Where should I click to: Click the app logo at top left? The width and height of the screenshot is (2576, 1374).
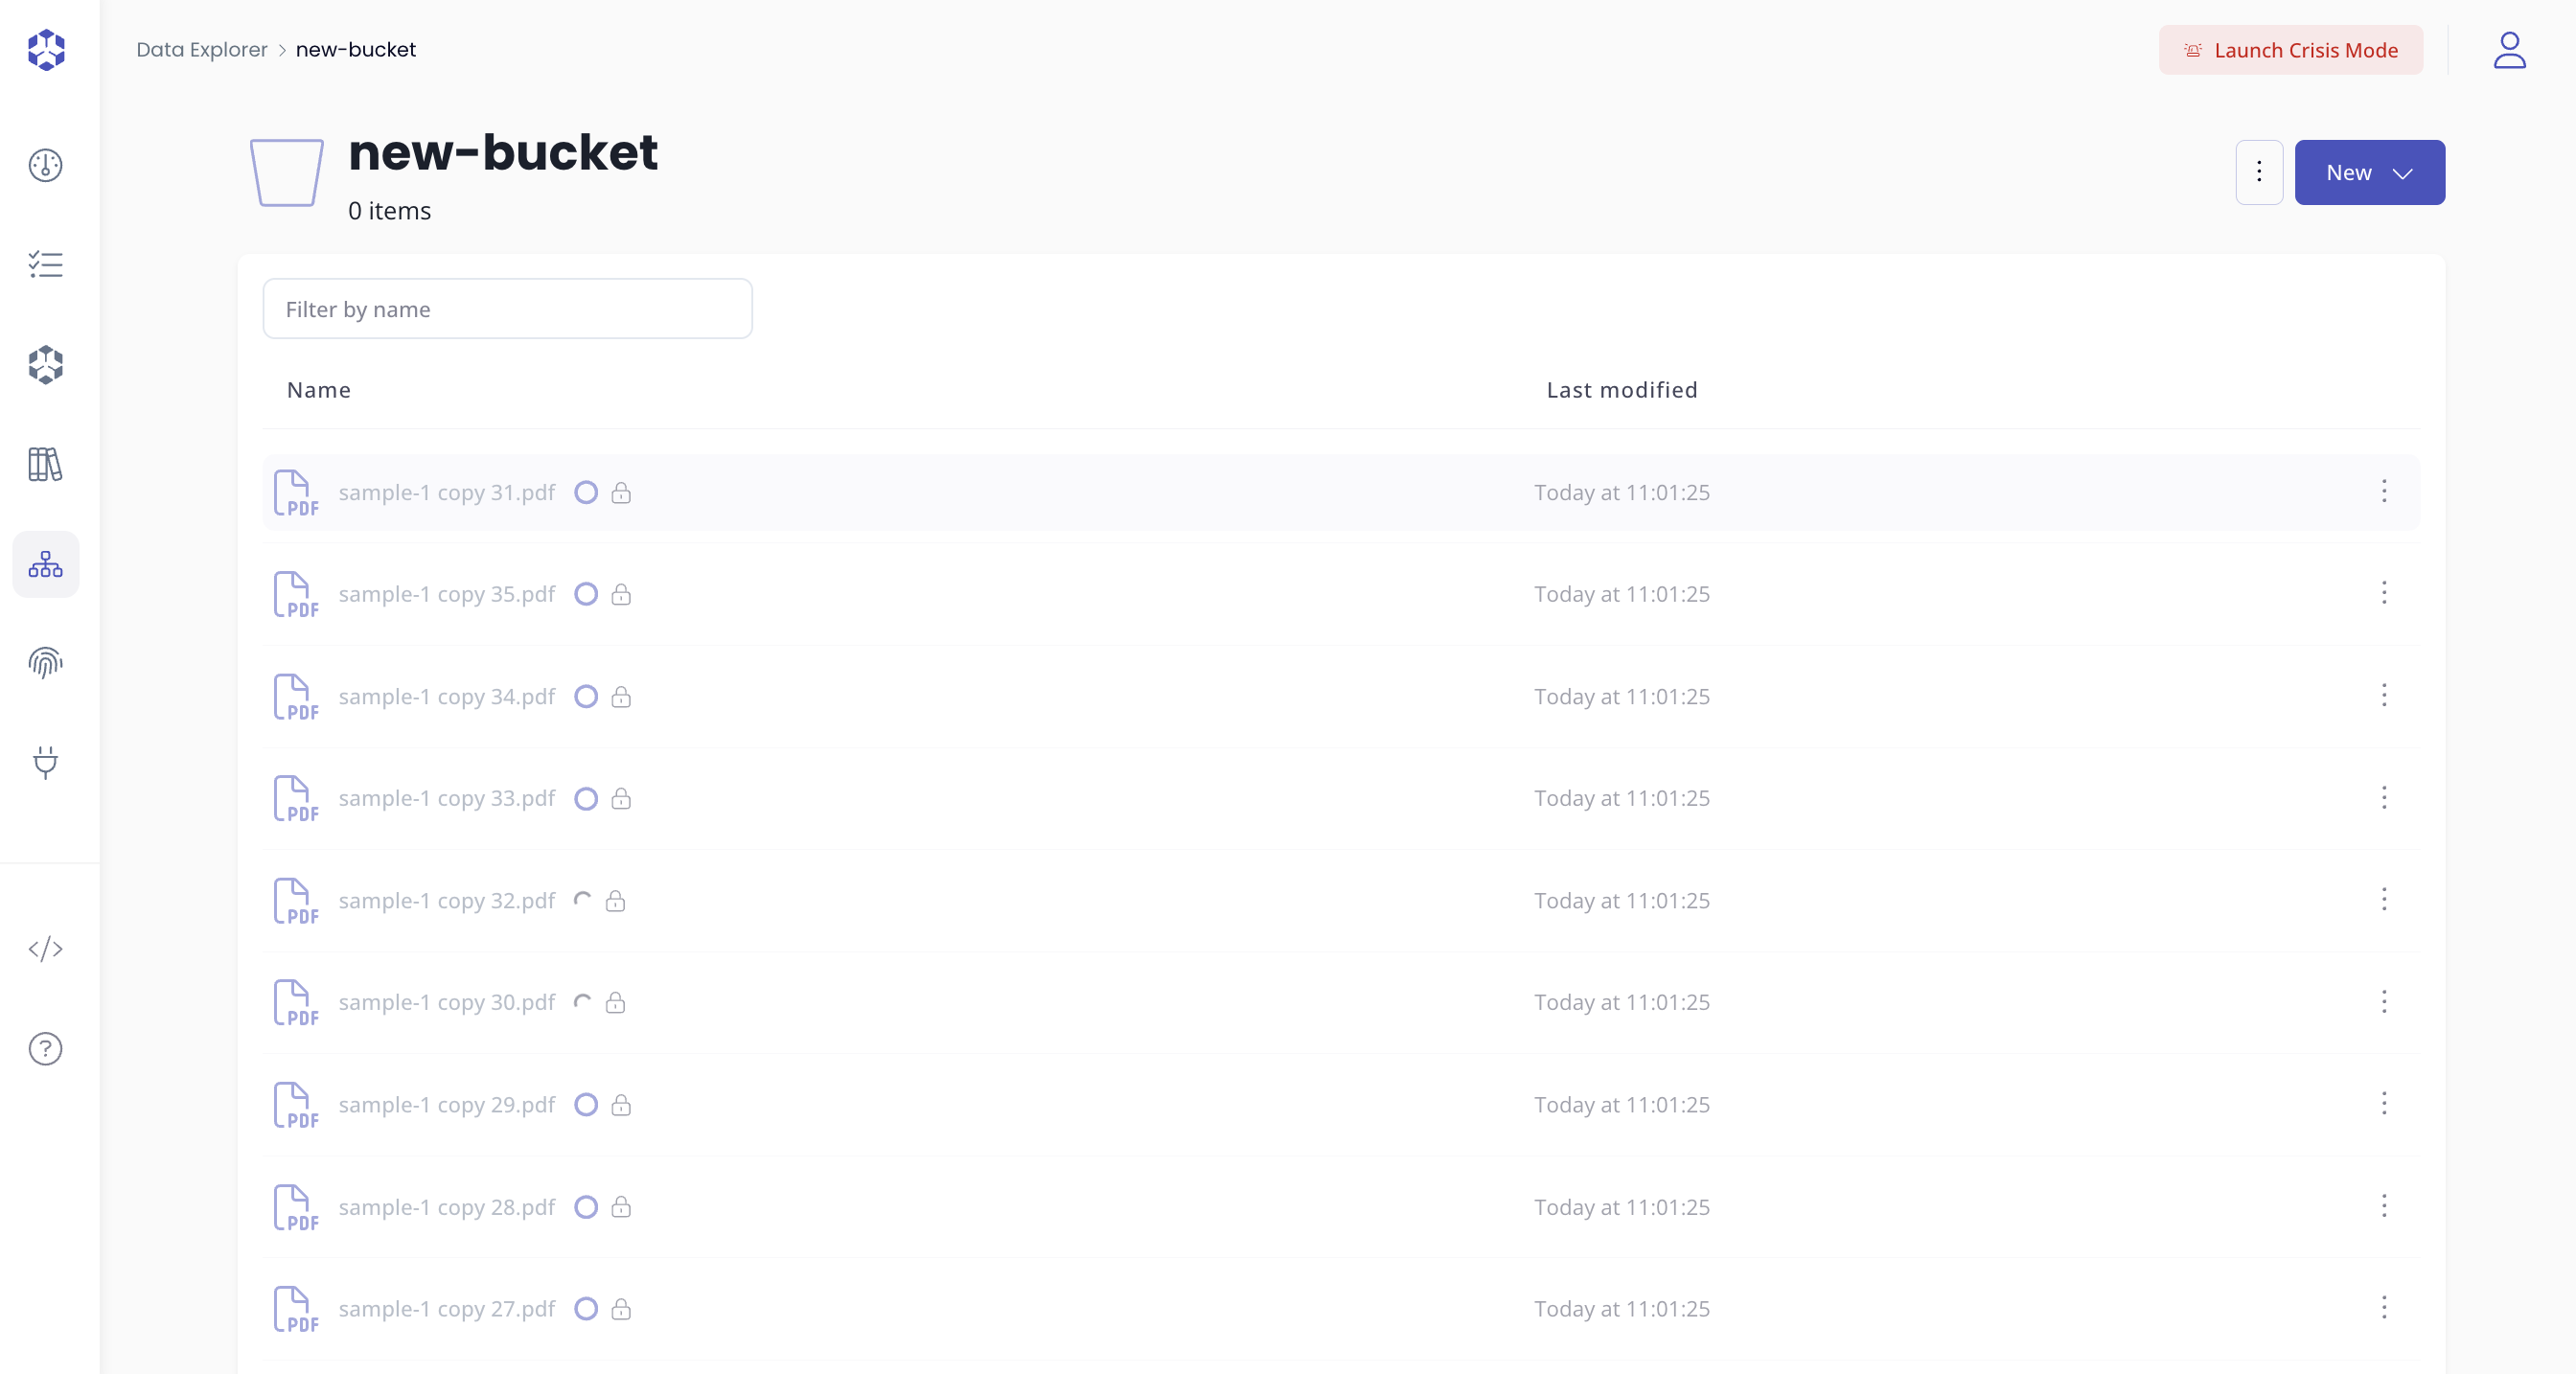[x=45, y=50]
